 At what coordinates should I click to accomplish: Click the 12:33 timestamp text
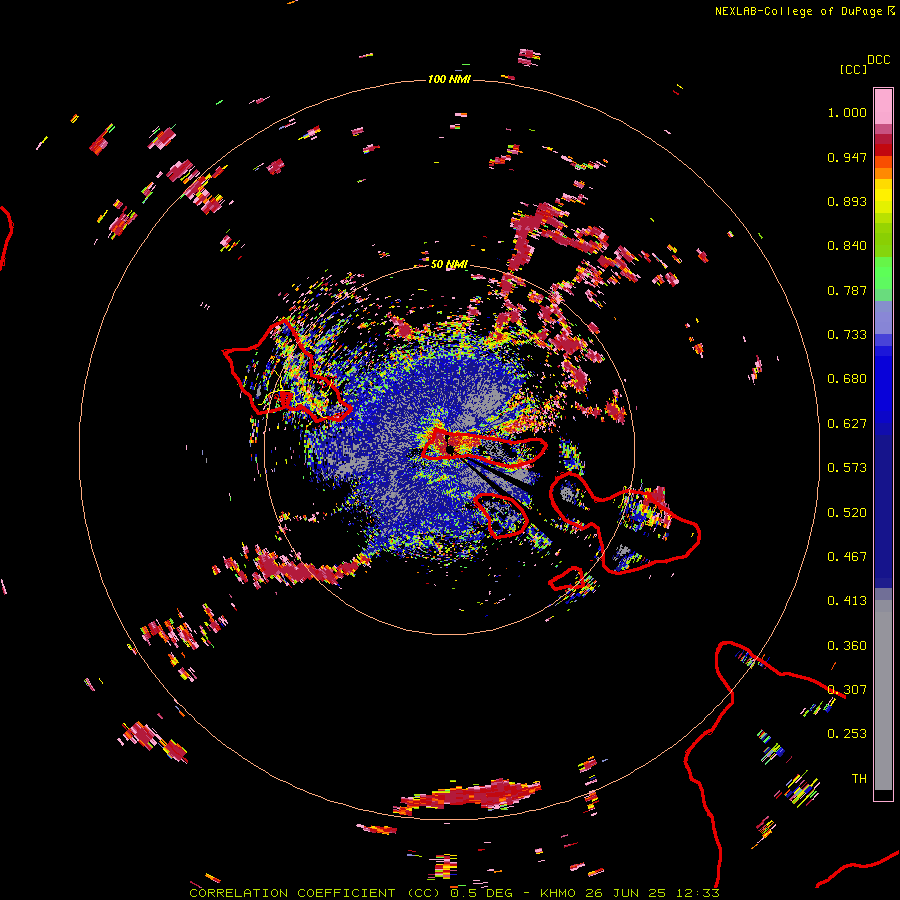[x=697, y=893]
